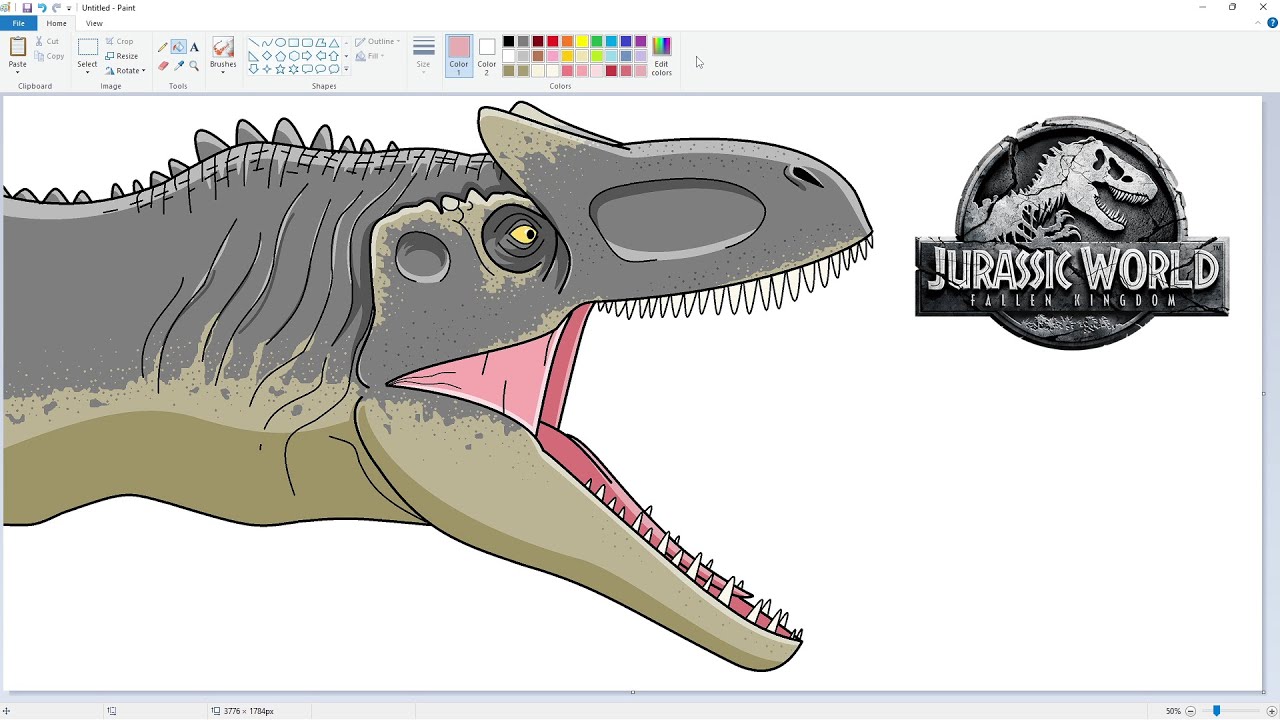1280x720 pixels.
Task: Choose the Oval shape
Action: tap(281, 43)
